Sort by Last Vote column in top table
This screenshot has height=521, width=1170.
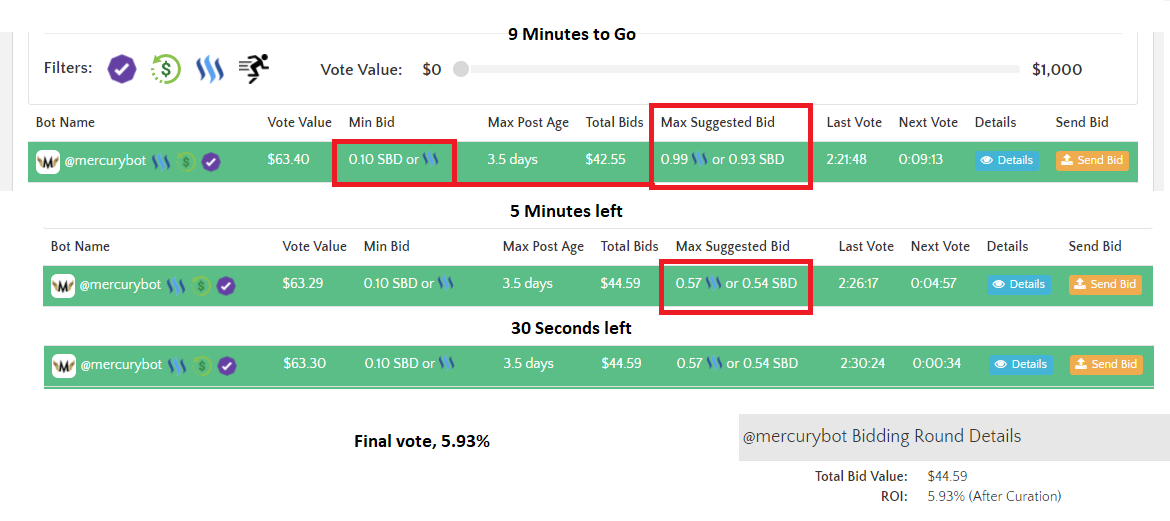(854, 122)
